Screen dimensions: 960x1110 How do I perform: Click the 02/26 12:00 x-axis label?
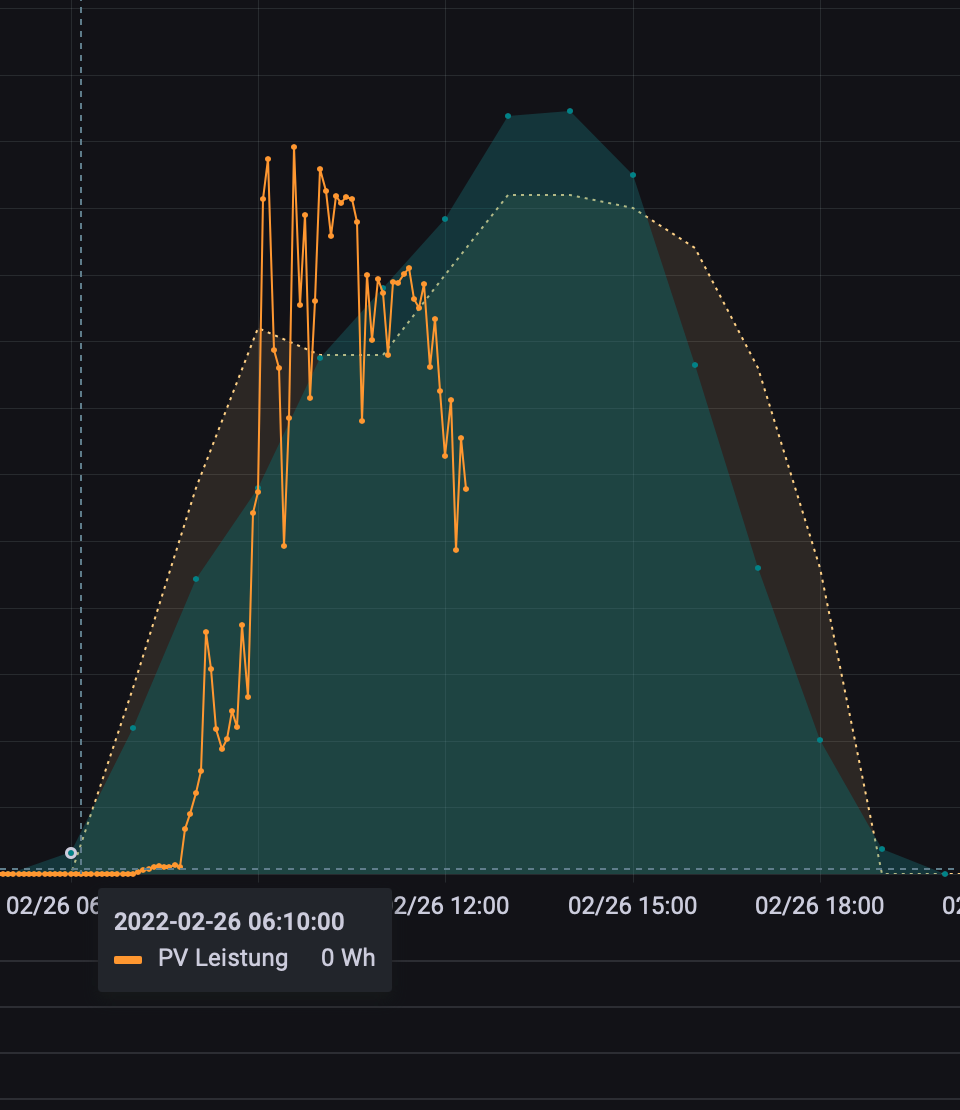[452, 906]
